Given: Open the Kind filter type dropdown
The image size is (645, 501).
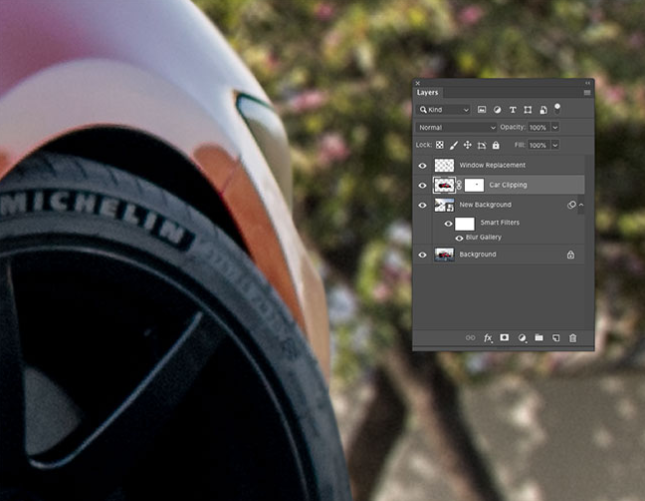Looking at the screenshot, I should pyautogui.click(x=443, y=110).
